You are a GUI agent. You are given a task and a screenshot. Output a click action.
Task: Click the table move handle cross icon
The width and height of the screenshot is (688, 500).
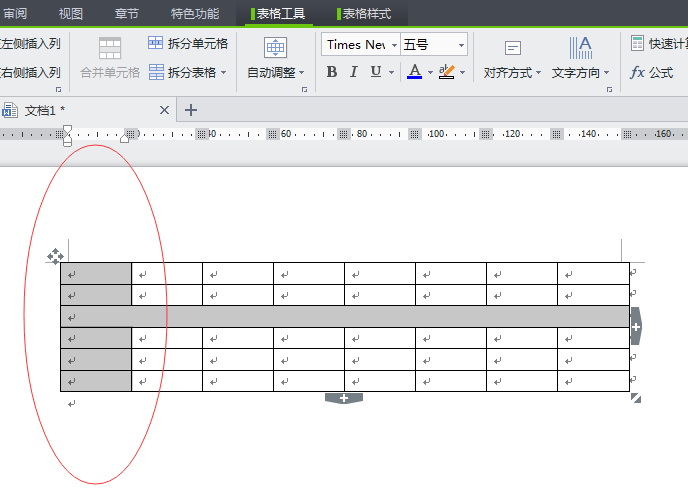coord(55,256)
